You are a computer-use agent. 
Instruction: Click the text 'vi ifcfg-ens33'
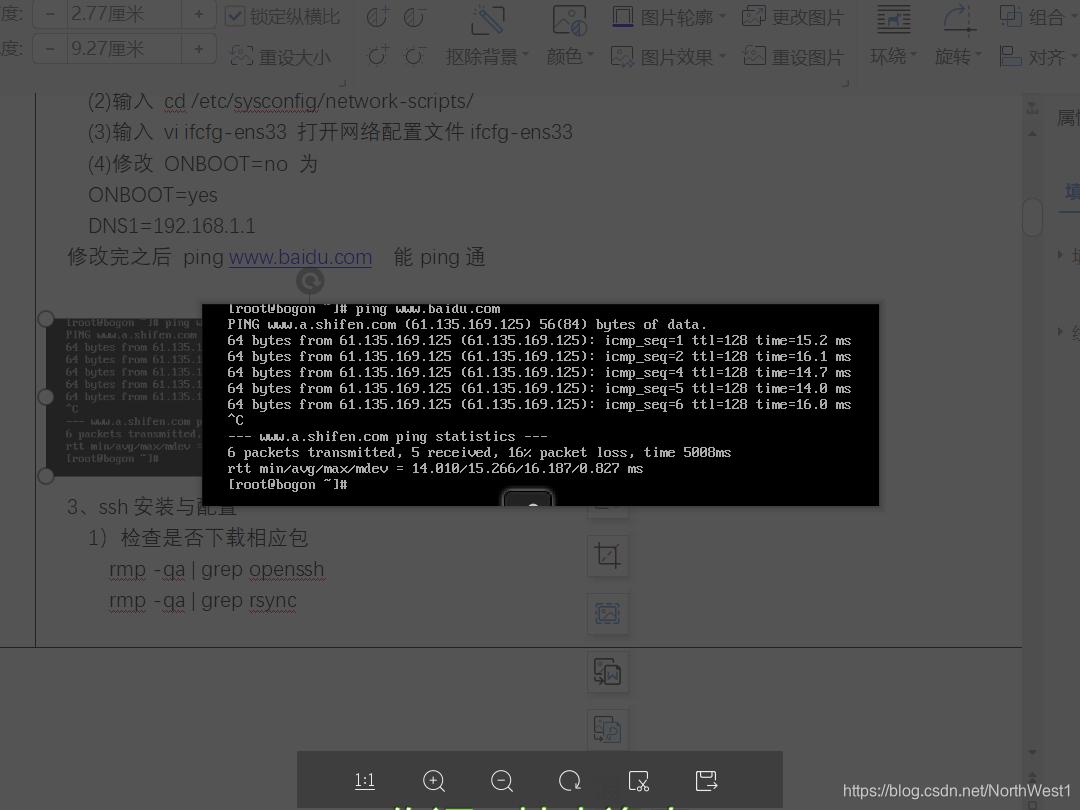(x=225, y=132)
